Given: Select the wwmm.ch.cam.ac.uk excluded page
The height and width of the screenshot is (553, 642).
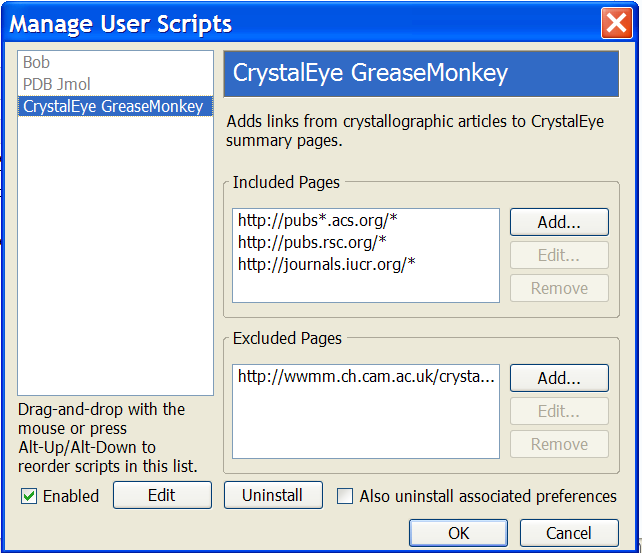Looking at the screenshot, I should [365, 376].
